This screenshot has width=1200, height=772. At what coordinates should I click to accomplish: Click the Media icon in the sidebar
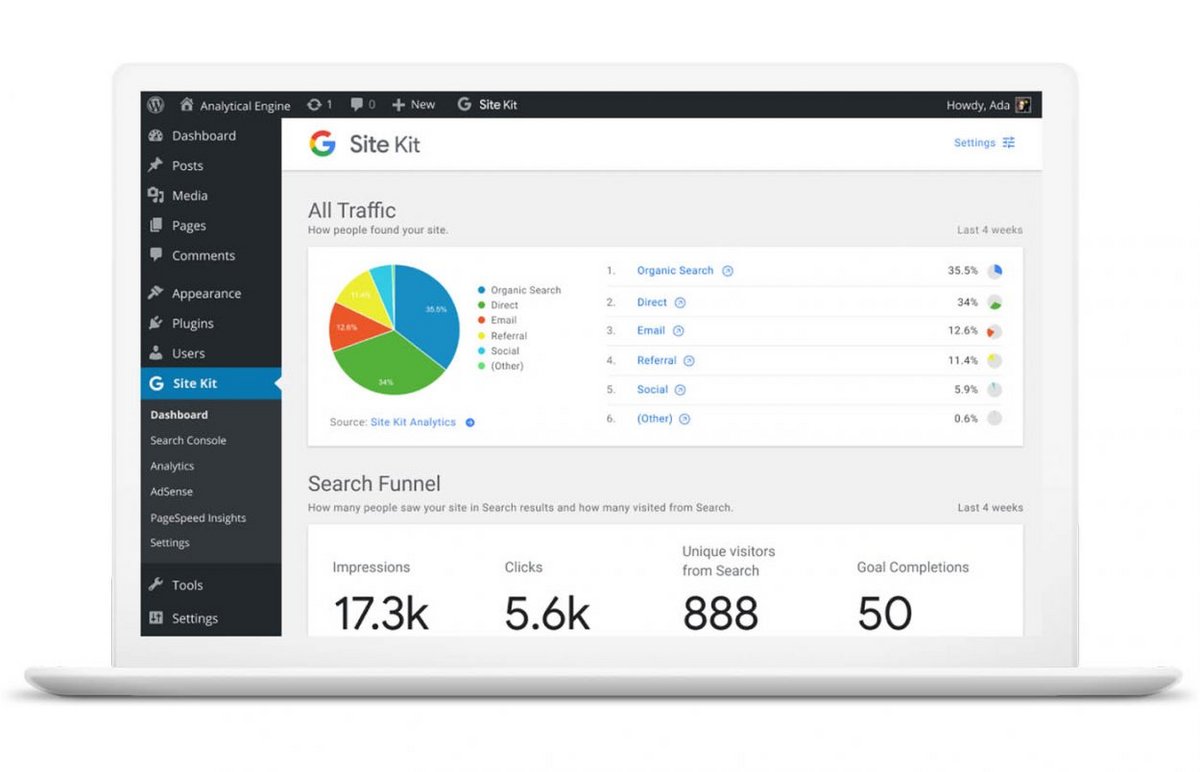[x=156, y=196]
